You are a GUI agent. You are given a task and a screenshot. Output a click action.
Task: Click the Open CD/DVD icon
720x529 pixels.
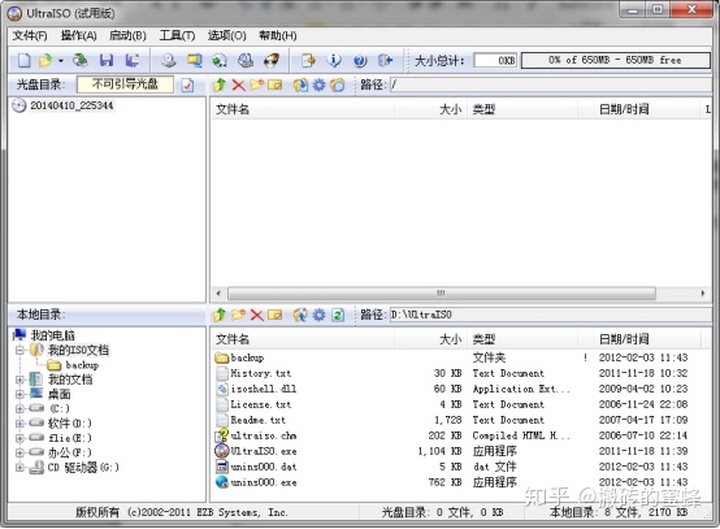pyautogui.click(x=80, y=61)
